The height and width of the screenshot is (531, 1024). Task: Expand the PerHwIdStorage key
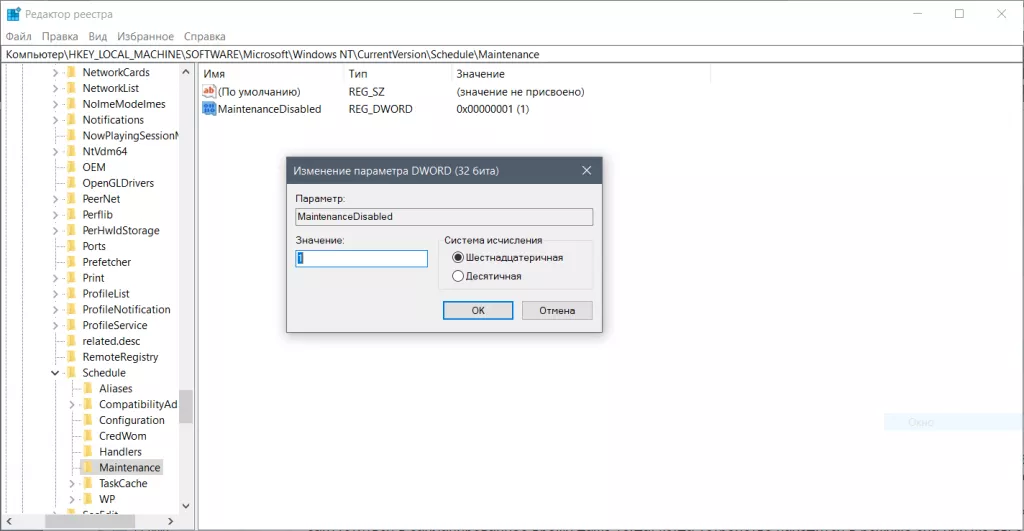(56, 231)
